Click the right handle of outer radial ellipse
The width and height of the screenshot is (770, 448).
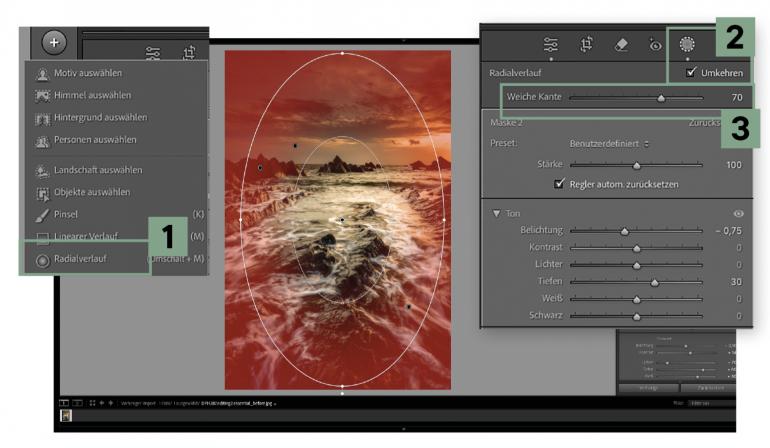click(444, 220)
